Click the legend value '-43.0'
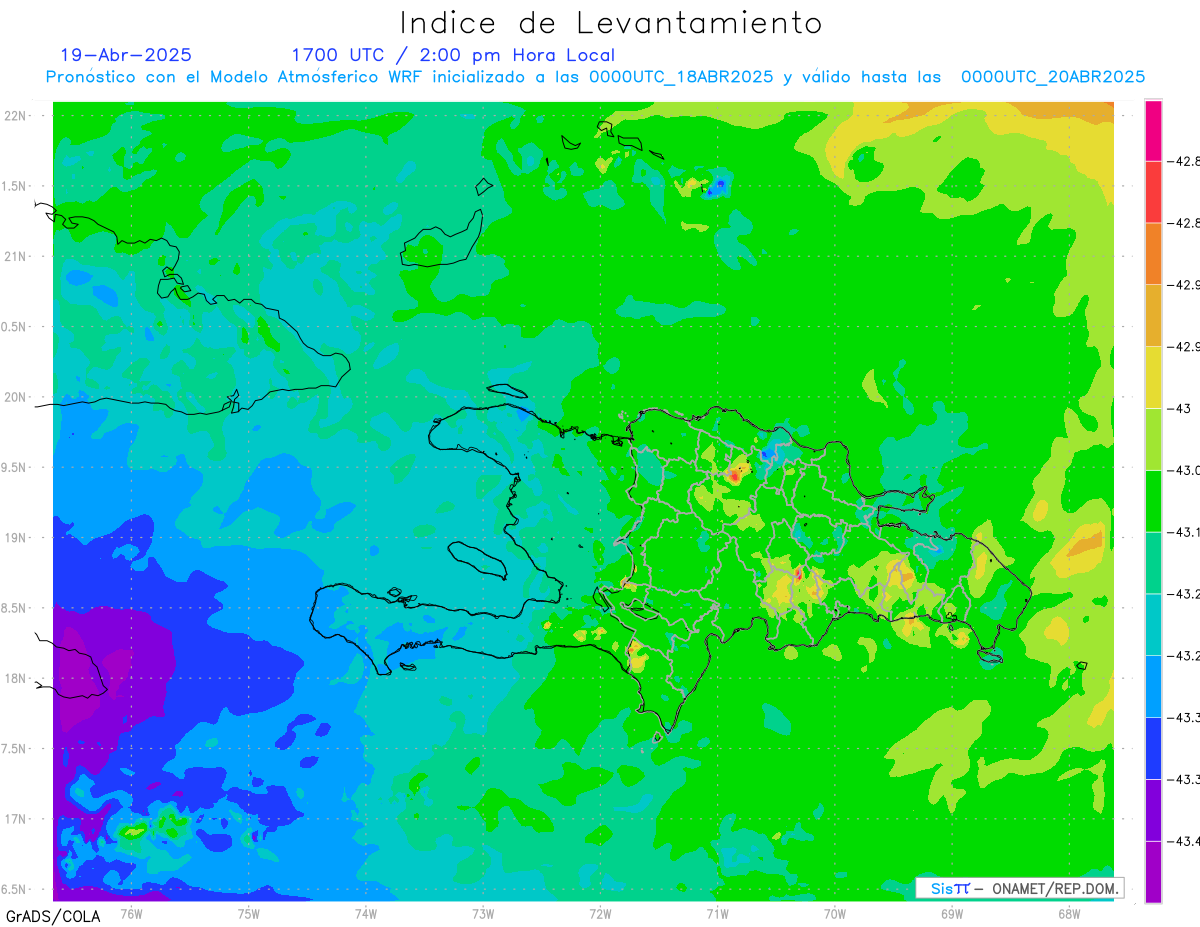This screenshot has width=1200, height=927. 1186,470
